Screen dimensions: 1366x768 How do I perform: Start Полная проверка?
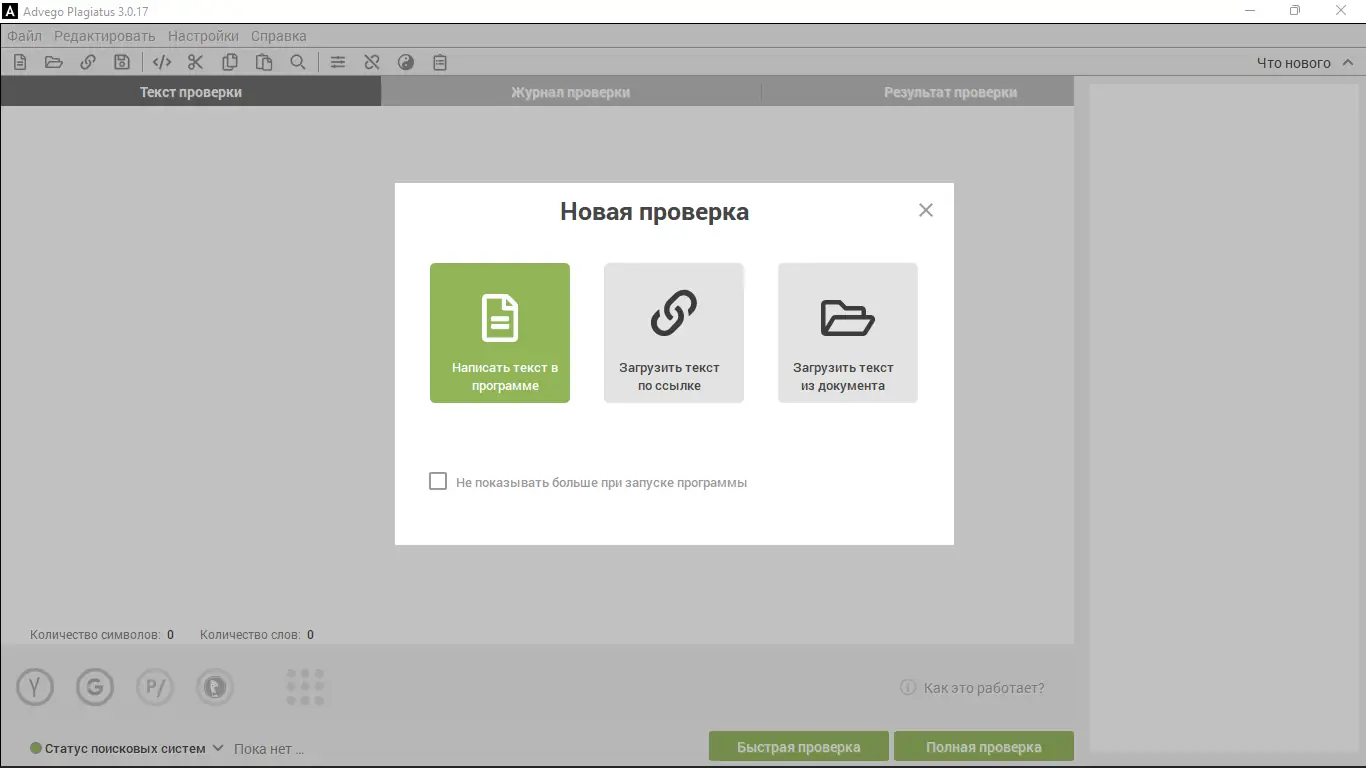984,747
